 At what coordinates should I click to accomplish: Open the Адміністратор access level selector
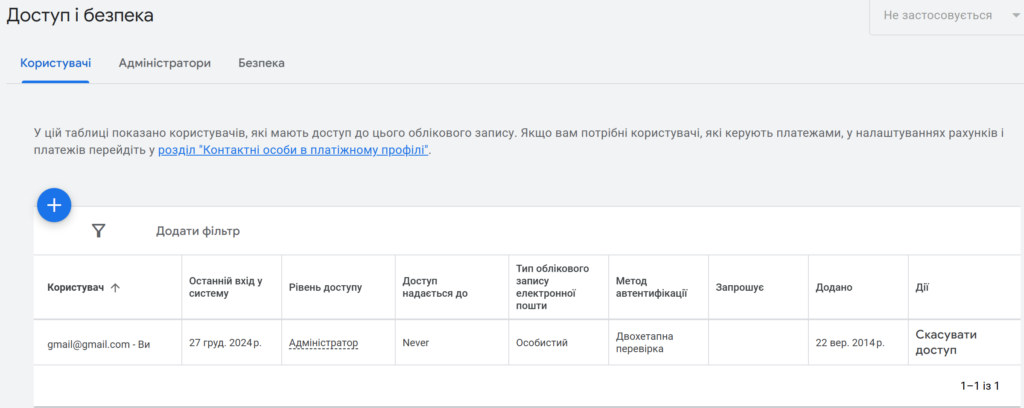(x=323, y=343)
